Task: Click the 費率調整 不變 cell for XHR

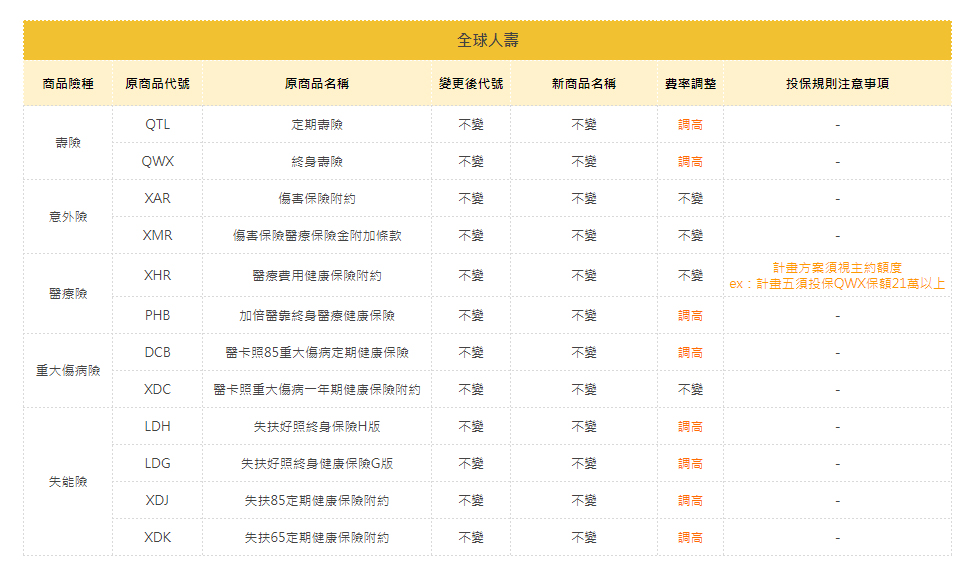Action: pos(690,275)
